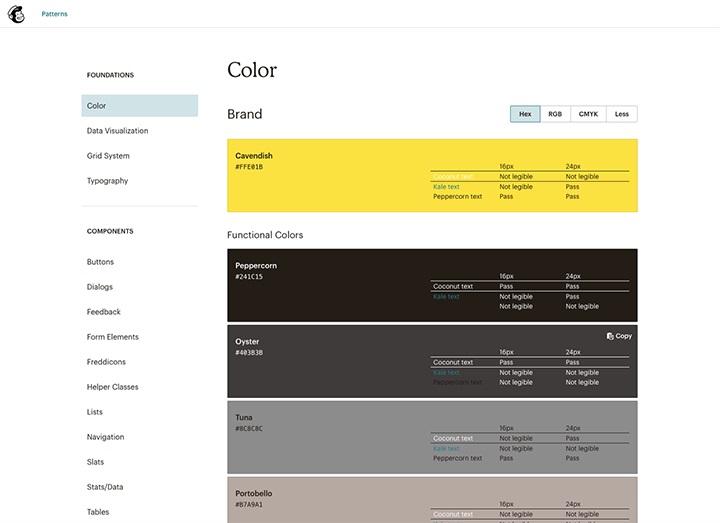Screen dimensions: 720x523
Task: Open the Stats/Data component page
Action: [105, 487]
